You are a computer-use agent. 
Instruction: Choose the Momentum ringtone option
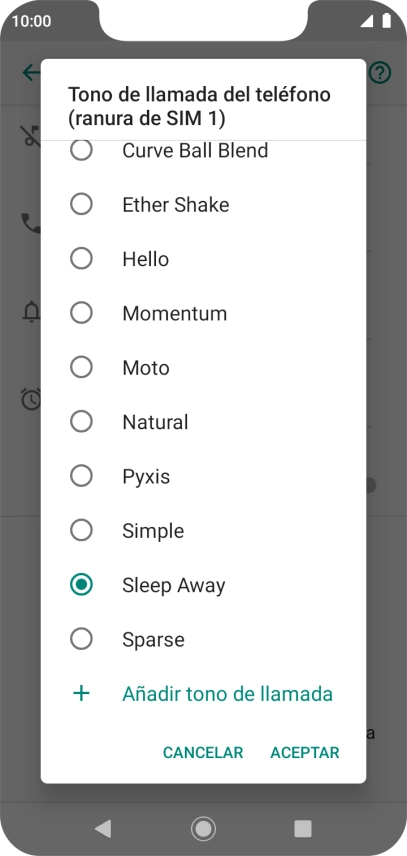point(204,313)
